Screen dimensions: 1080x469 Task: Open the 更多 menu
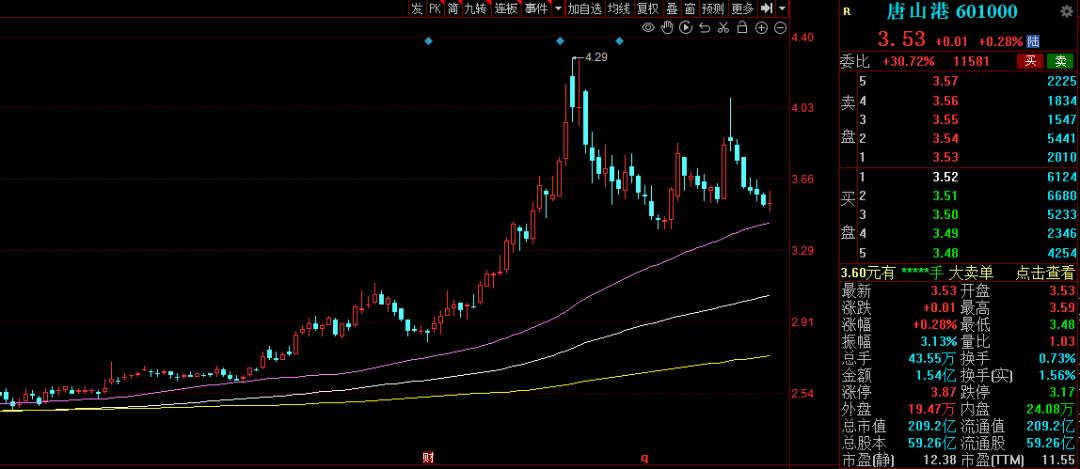[x=742, y=8]
